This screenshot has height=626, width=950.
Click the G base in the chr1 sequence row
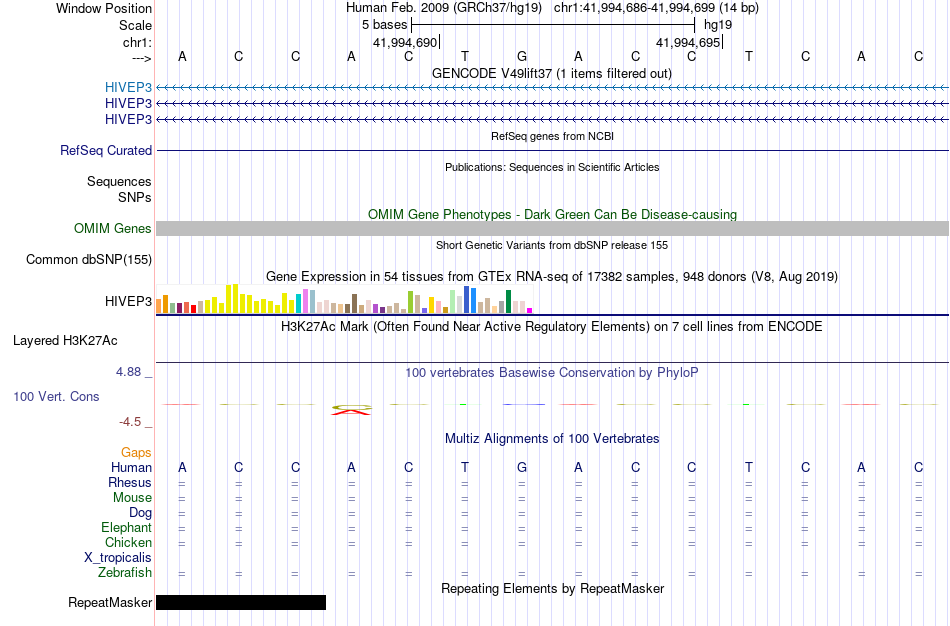coord(522,56)
